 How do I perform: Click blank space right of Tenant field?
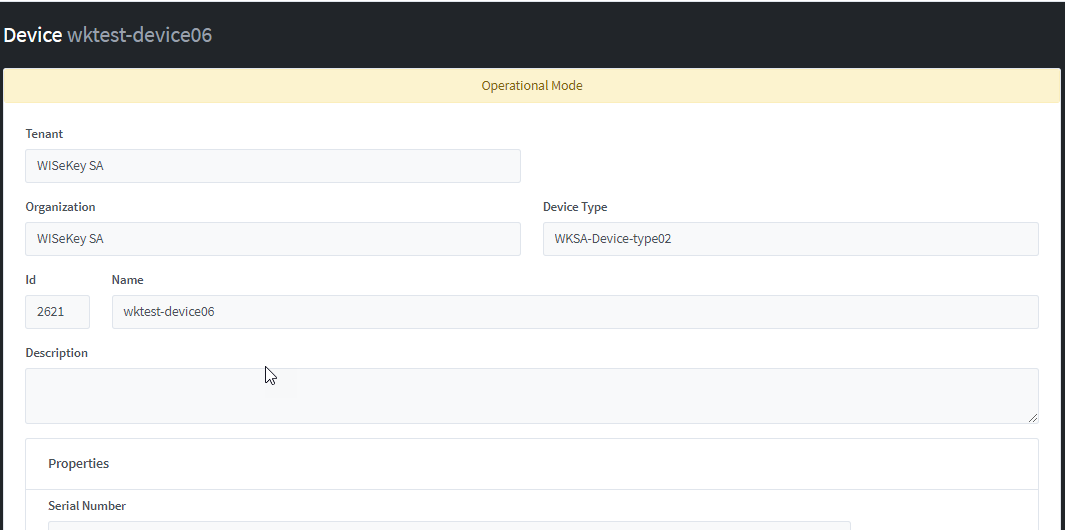[x=780, y=166]
